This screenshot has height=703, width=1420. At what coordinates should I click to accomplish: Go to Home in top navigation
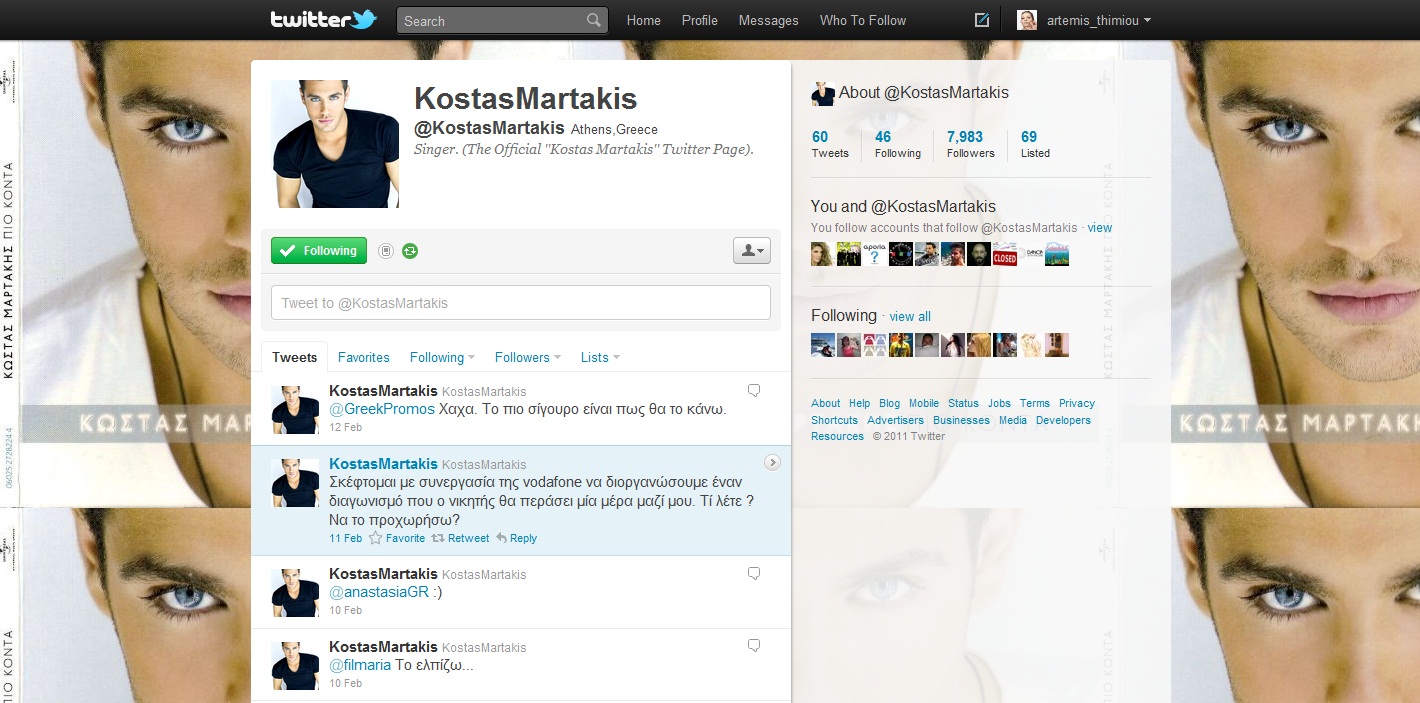click(644, 20)
